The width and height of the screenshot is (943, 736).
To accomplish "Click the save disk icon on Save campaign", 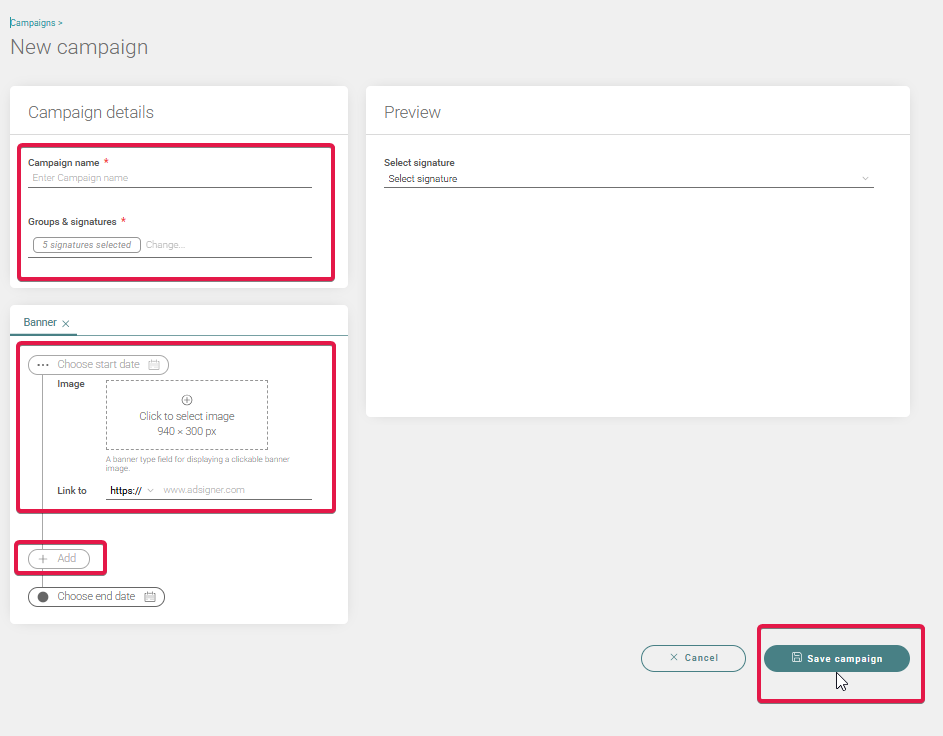I will 797,658.
